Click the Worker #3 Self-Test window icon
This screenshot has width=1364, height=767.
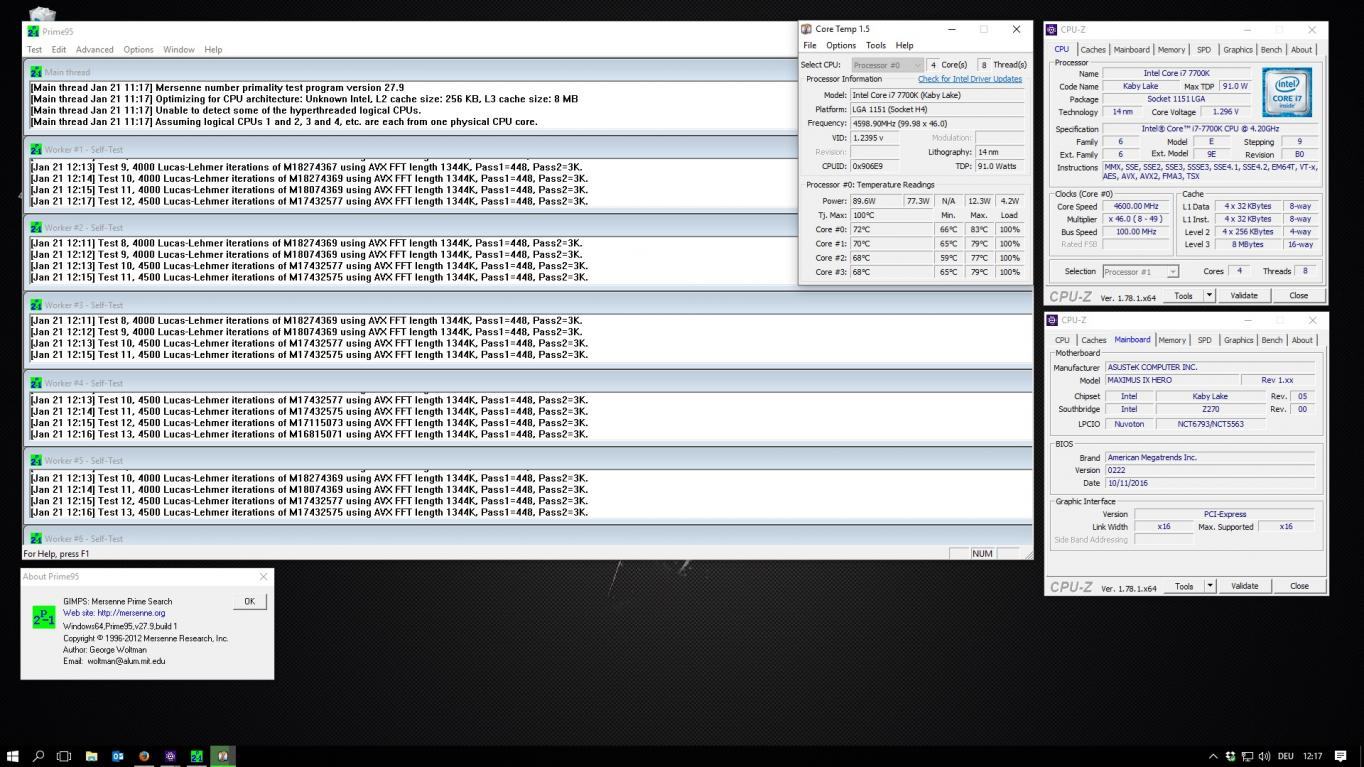click(x=36, y=305)
